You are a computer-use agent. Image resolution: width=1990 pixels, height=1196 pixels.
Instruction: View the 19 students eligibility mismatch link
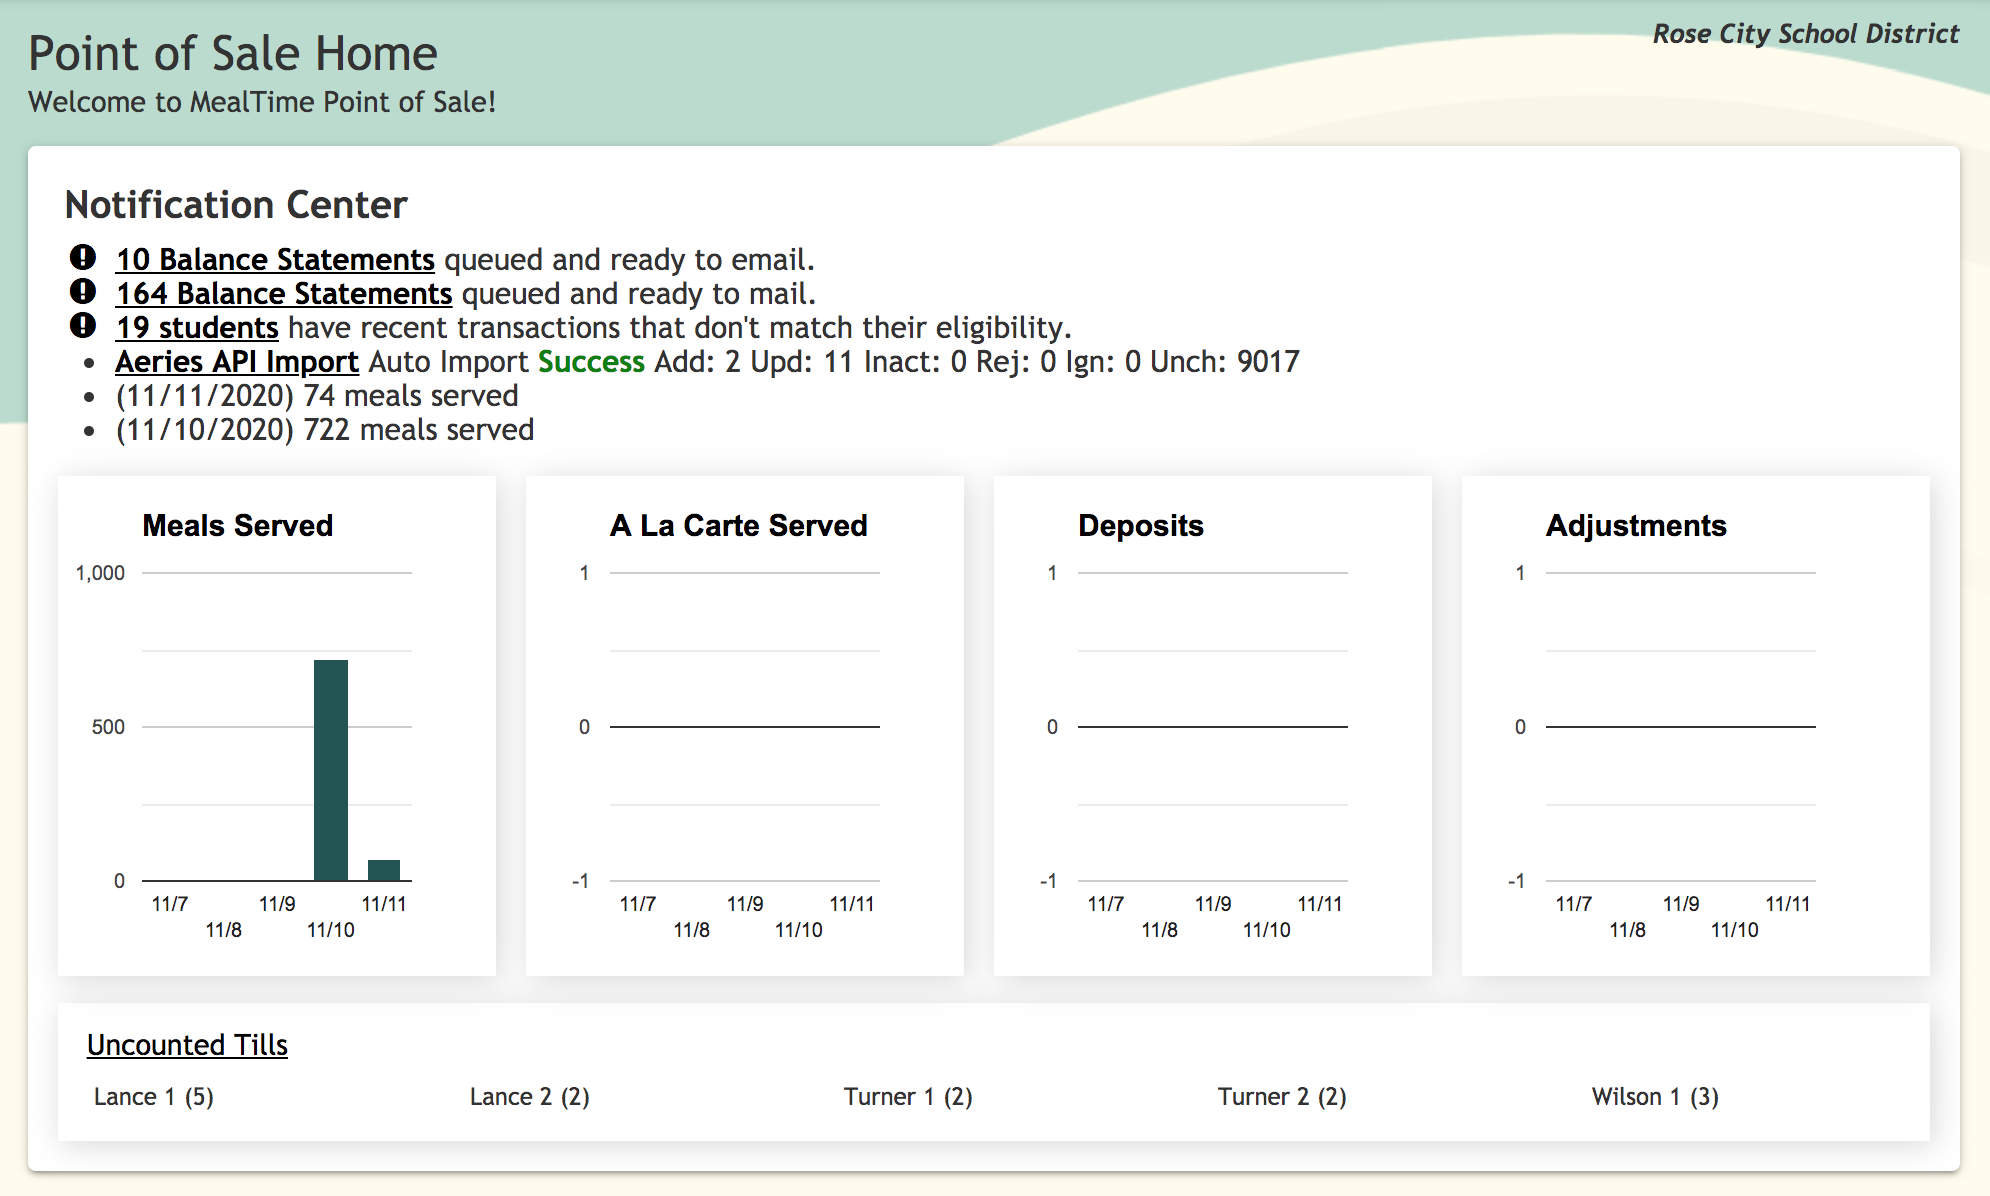[x=197, y=328]
